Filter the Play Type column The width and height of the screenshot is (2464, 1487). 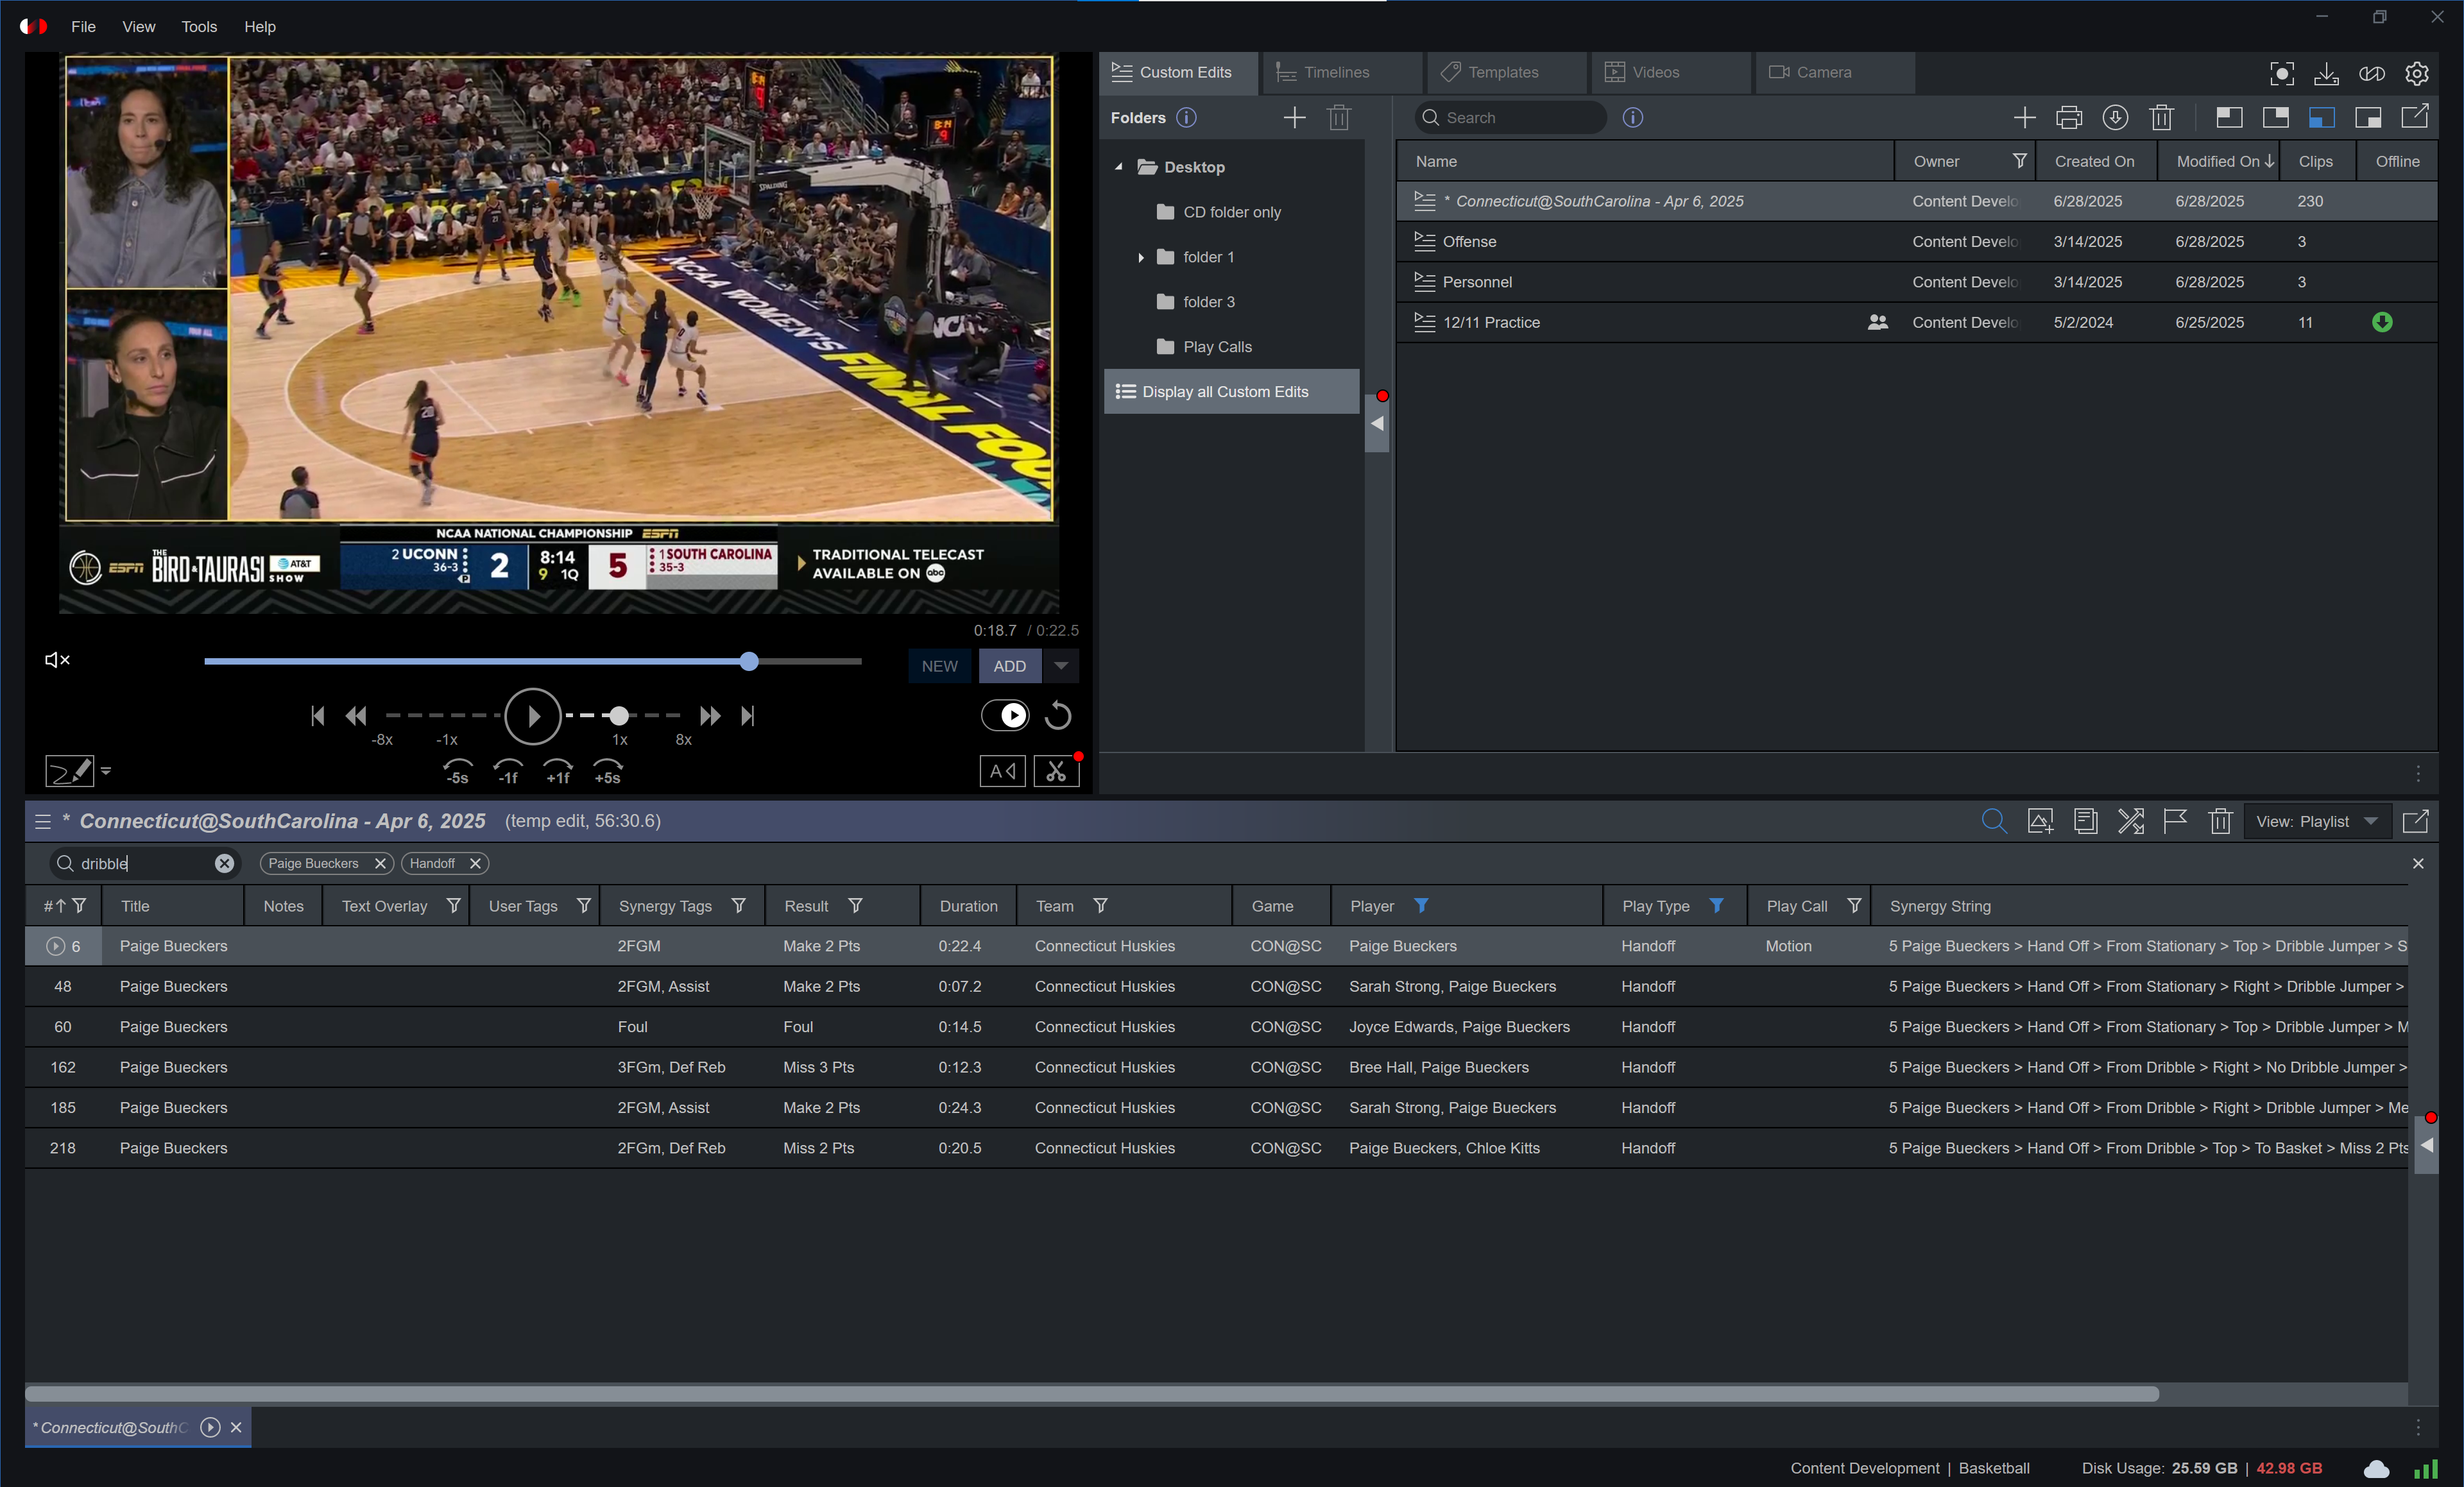point(1716,905)
